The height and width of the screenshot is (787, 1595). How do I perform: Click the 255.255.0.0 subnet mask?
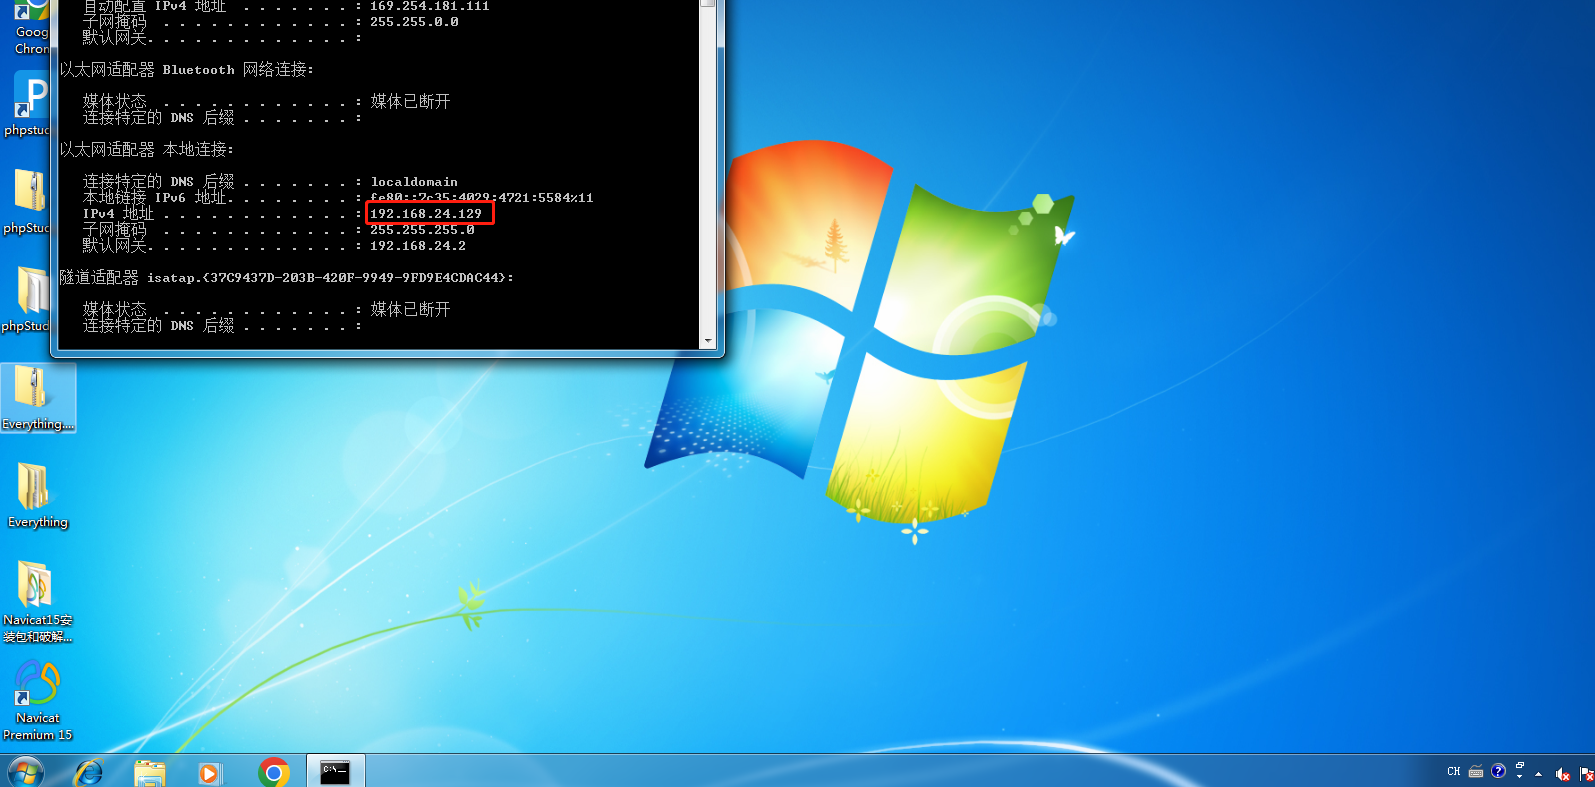click(414, 22)
